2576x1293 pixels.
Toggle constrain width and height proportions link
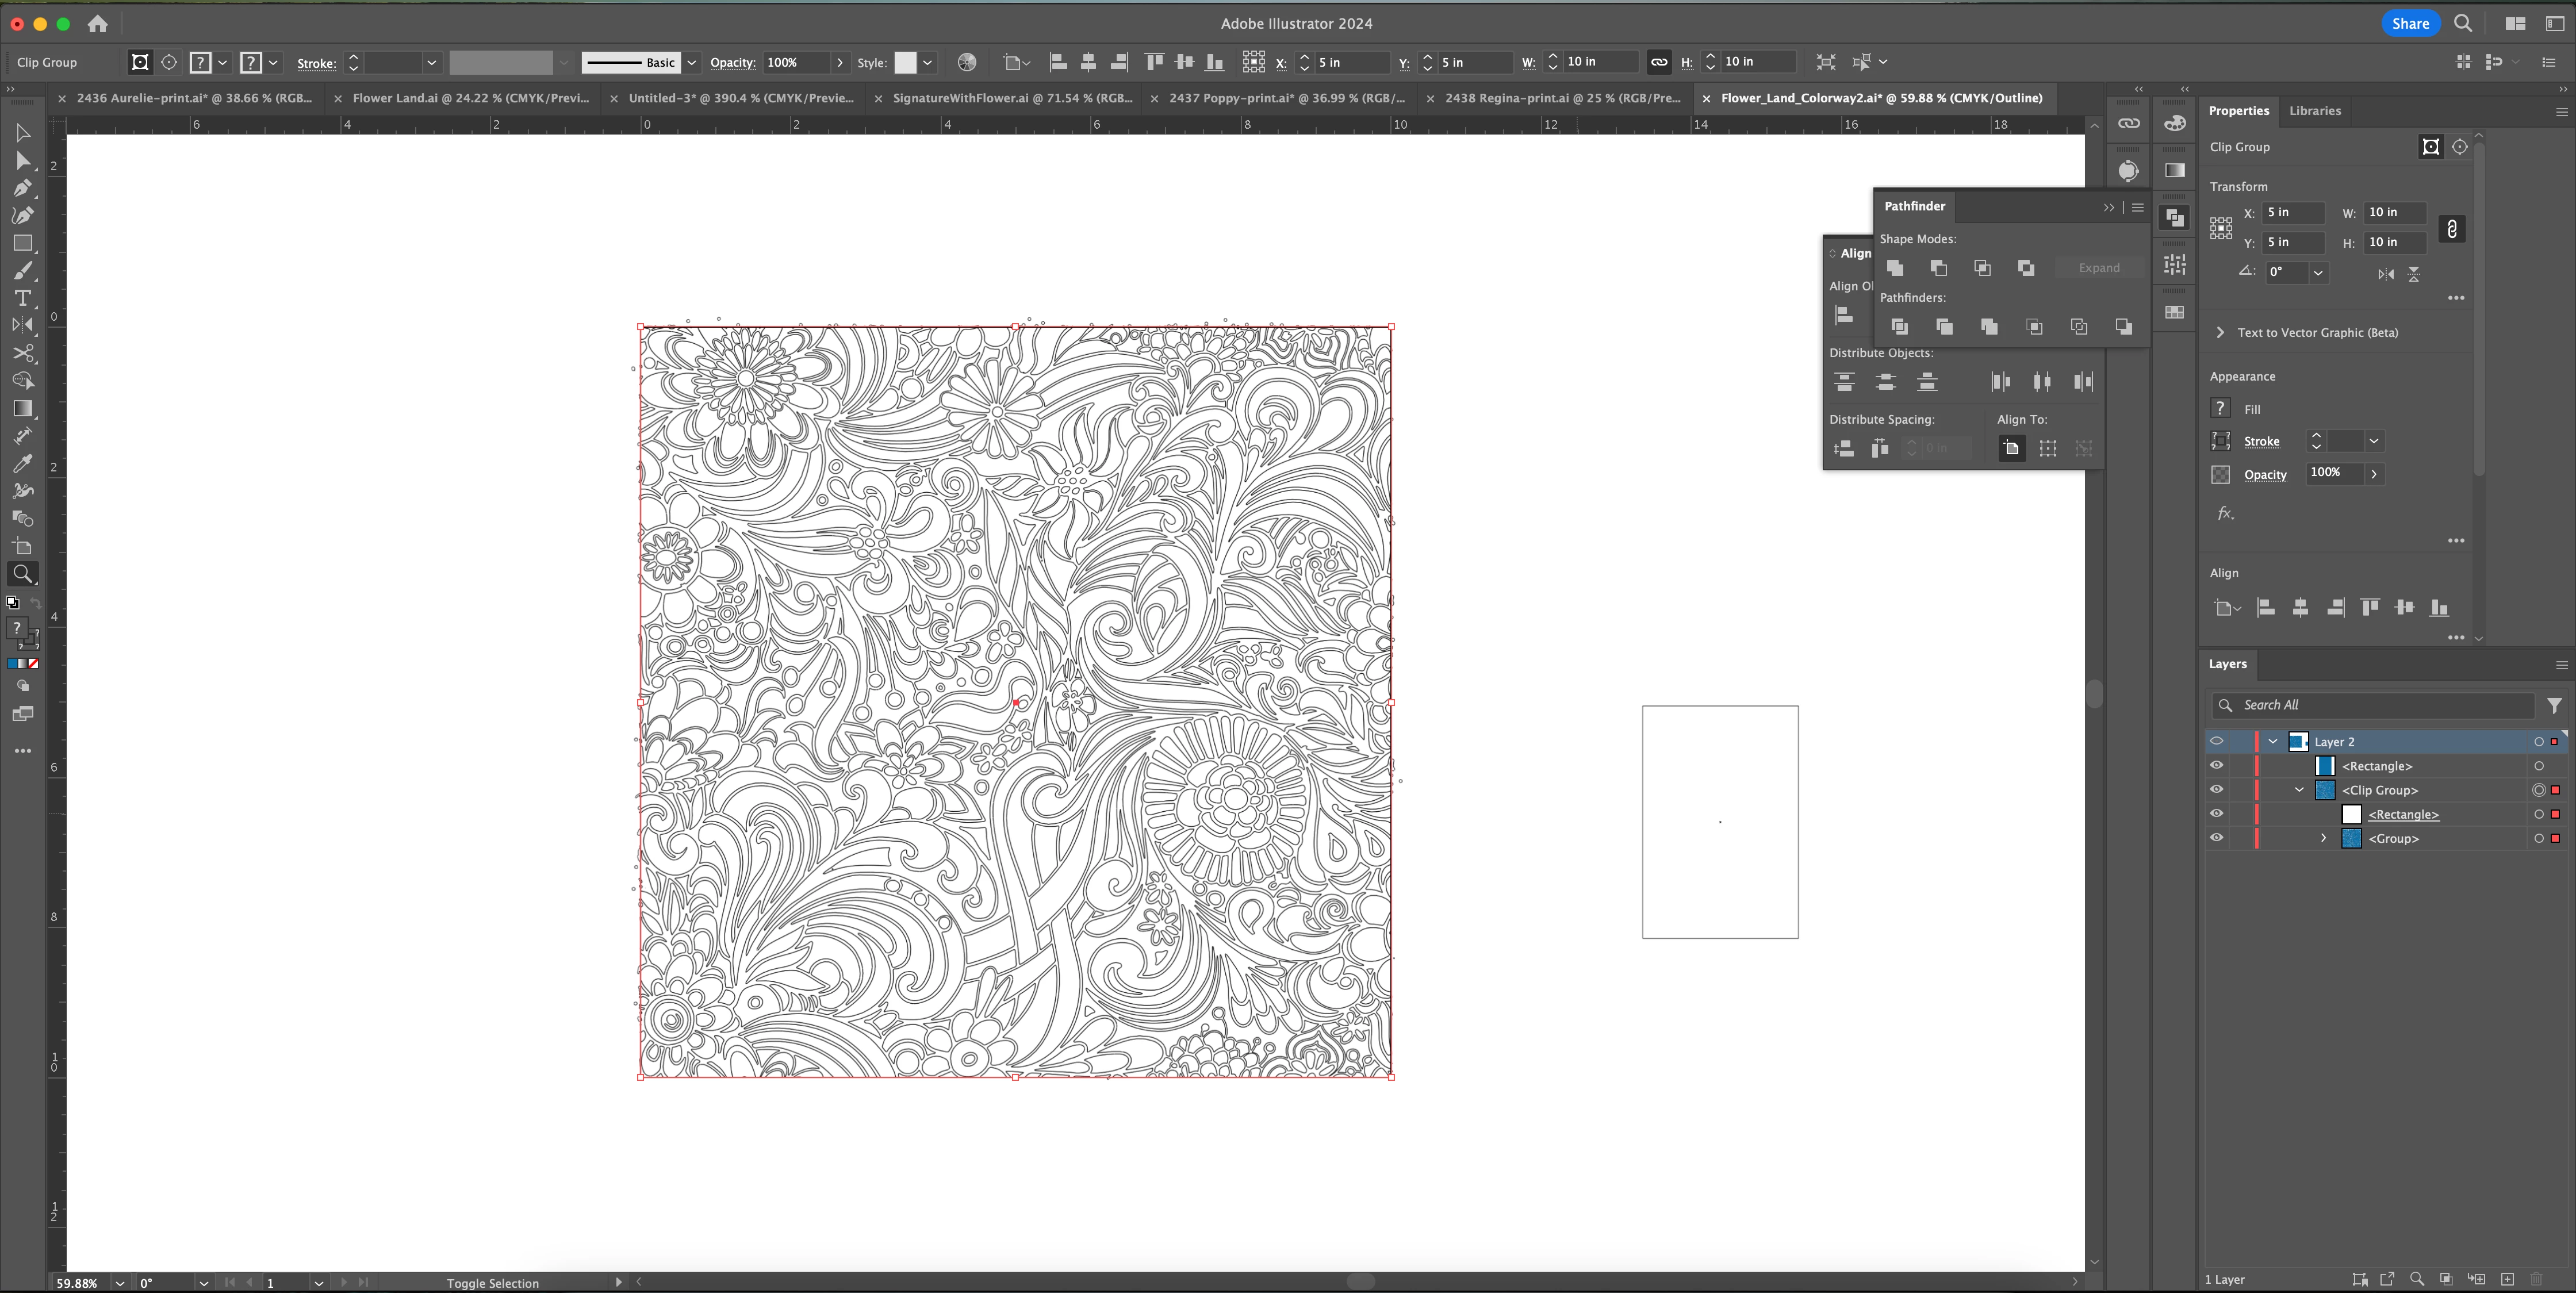click(x=2451, y=229)
